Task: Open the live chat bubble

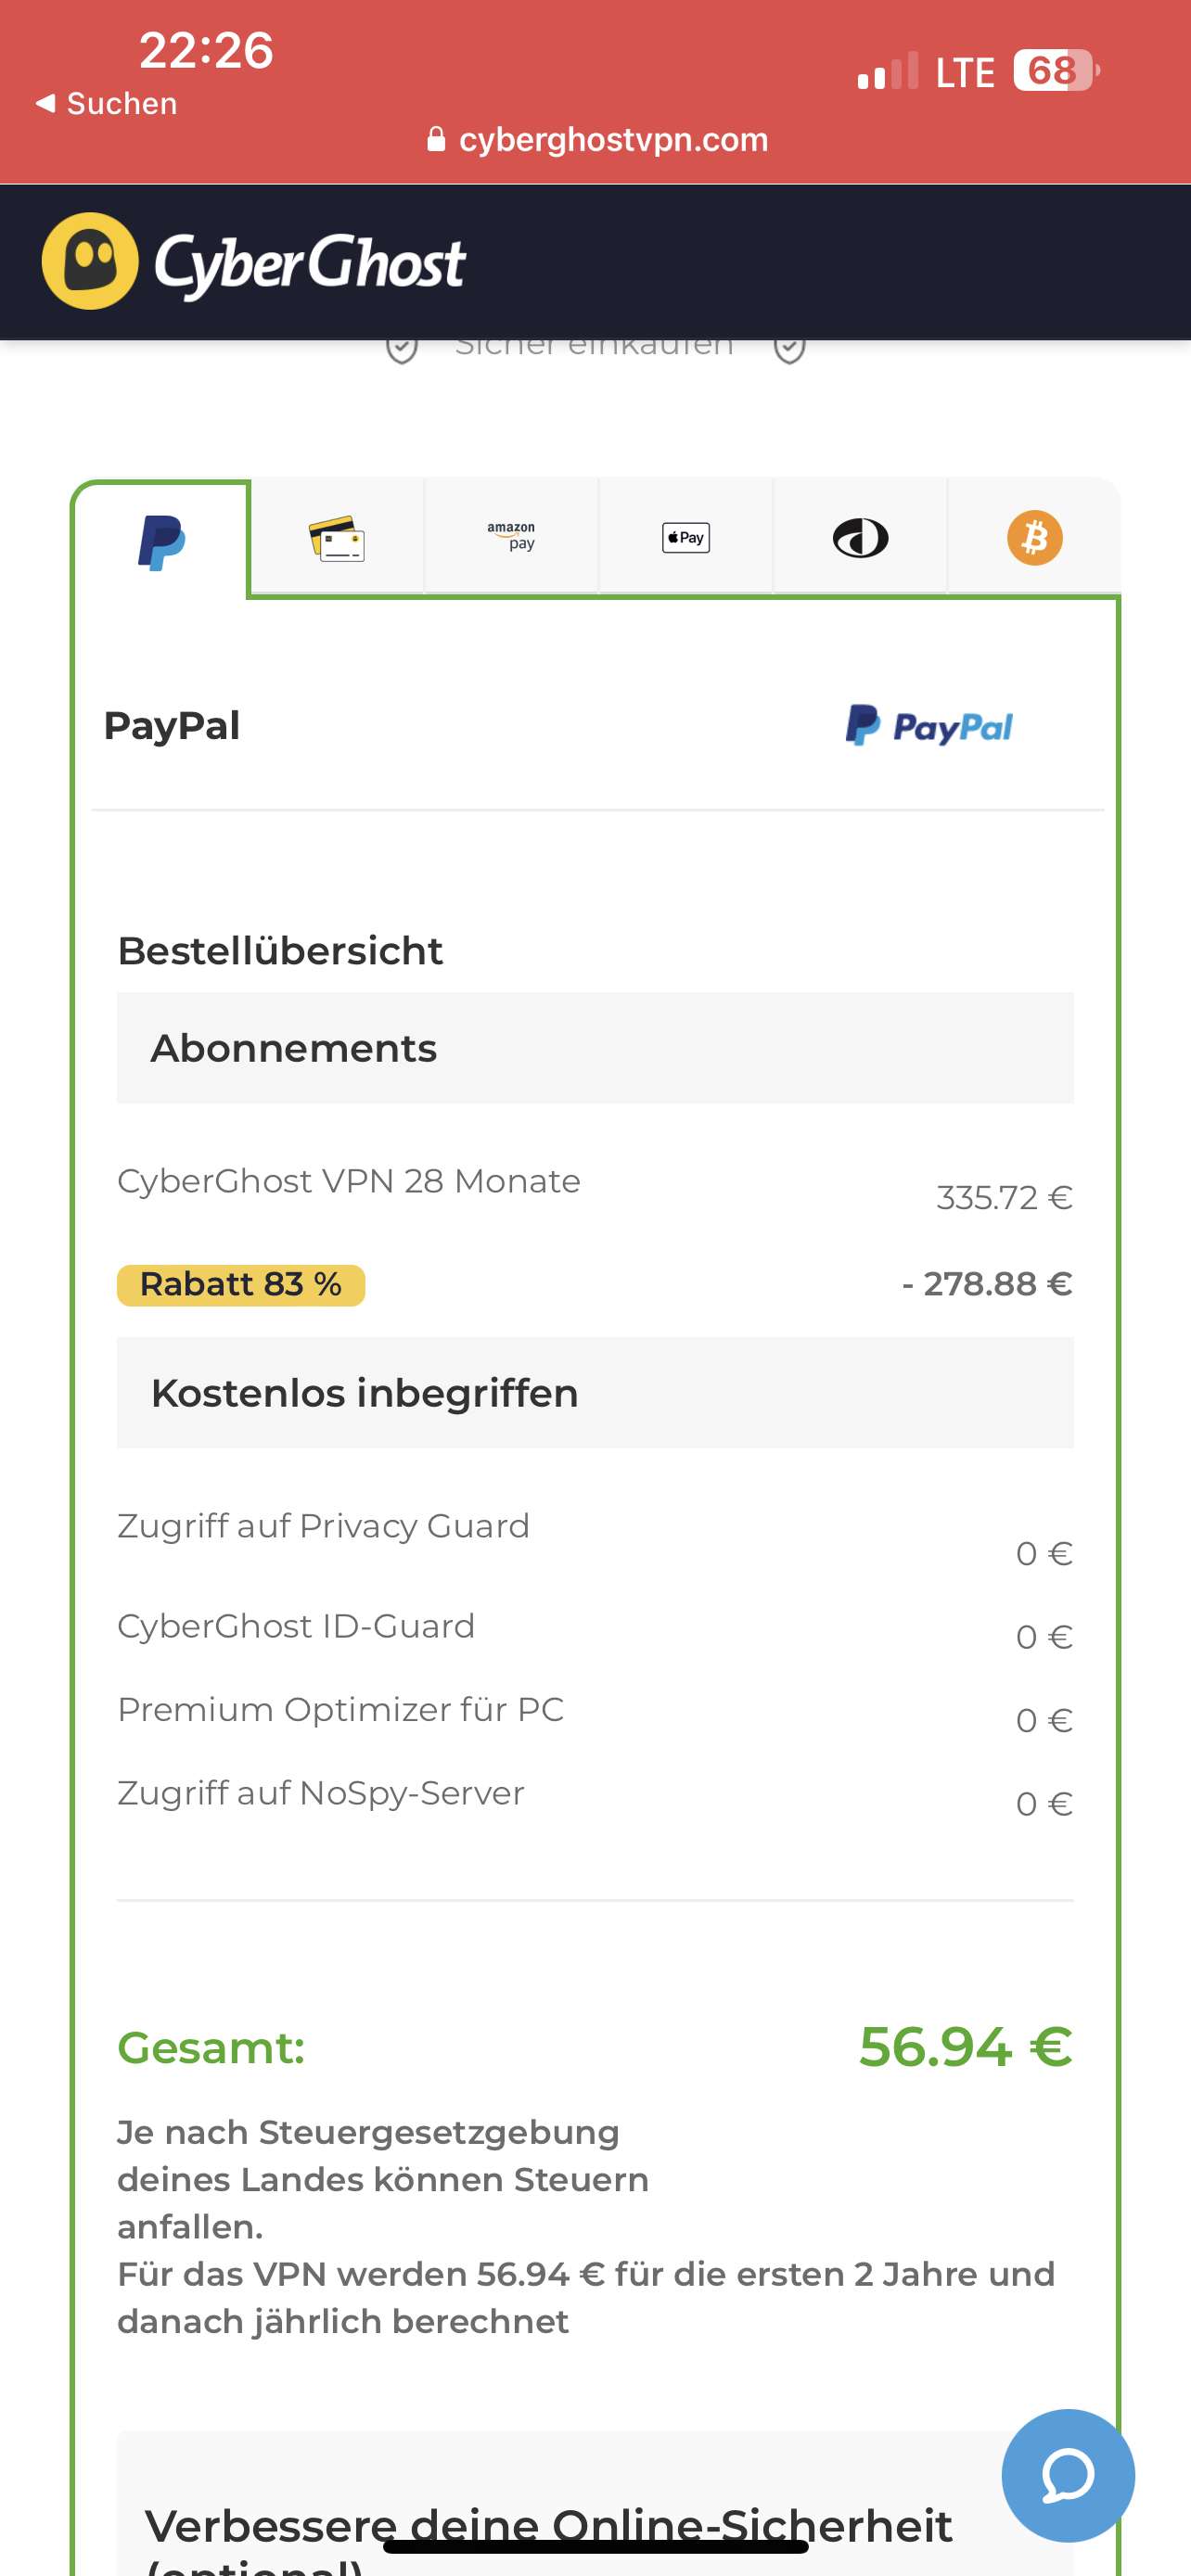Action: [x=1067, y=2475]
